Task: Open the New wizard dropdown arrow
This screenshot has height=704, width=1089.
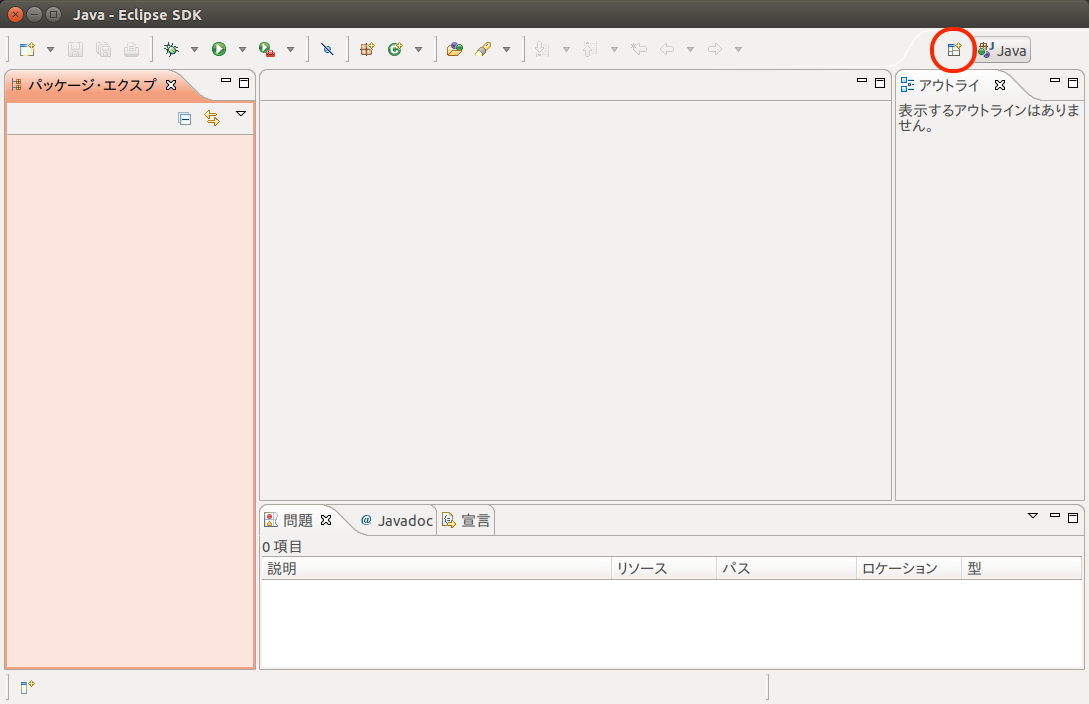Action: click(50, 49)
